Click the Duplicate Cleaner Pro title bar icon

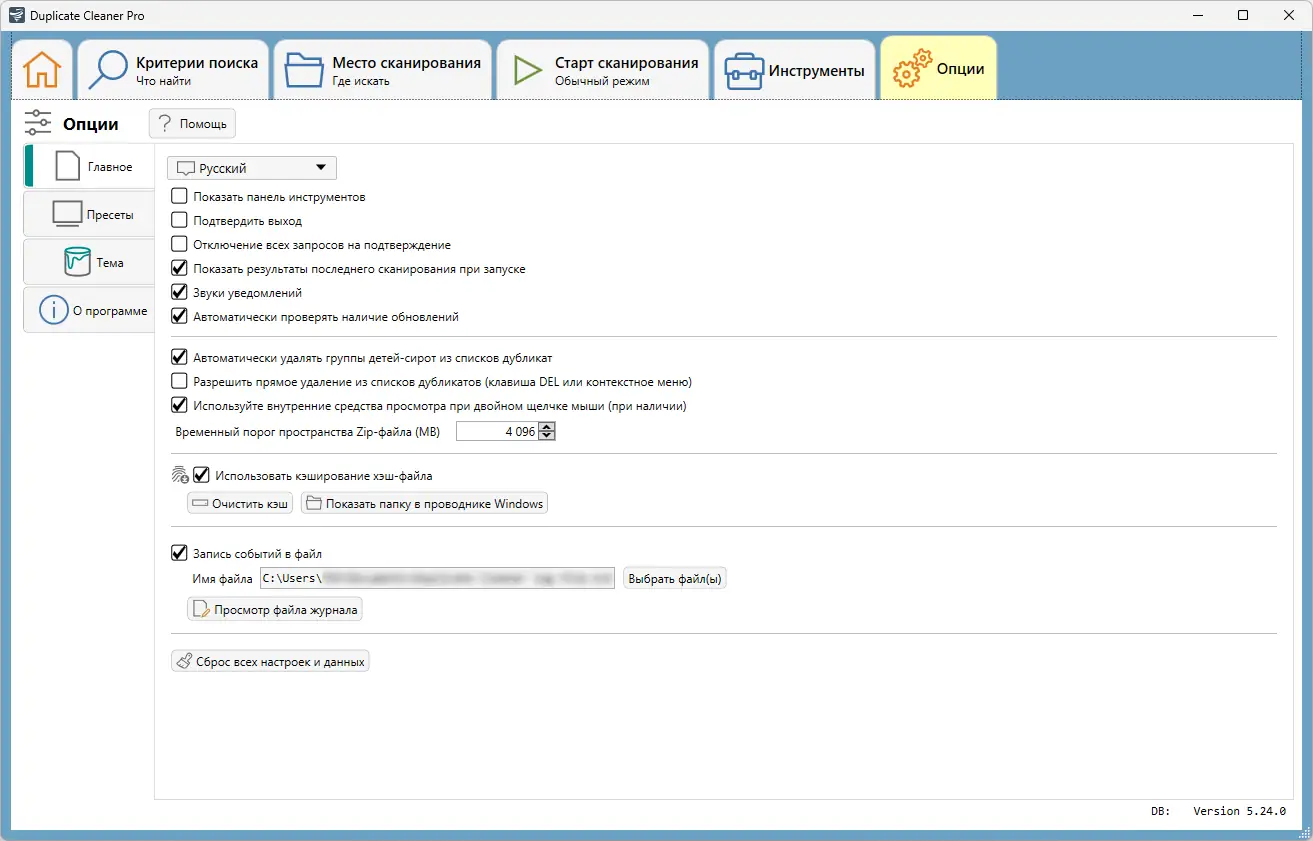pyautogui.click(x=16, y=15)
